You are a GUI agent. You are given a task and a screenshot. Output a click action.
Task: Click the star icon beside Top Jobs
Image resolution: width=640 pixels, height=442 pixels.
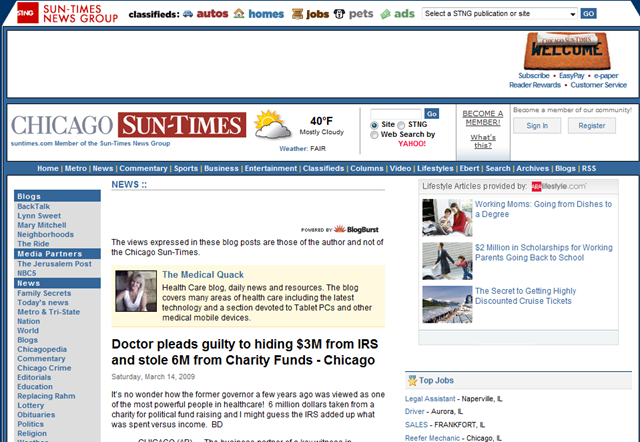pyautogui.click(x=412, y=380)
